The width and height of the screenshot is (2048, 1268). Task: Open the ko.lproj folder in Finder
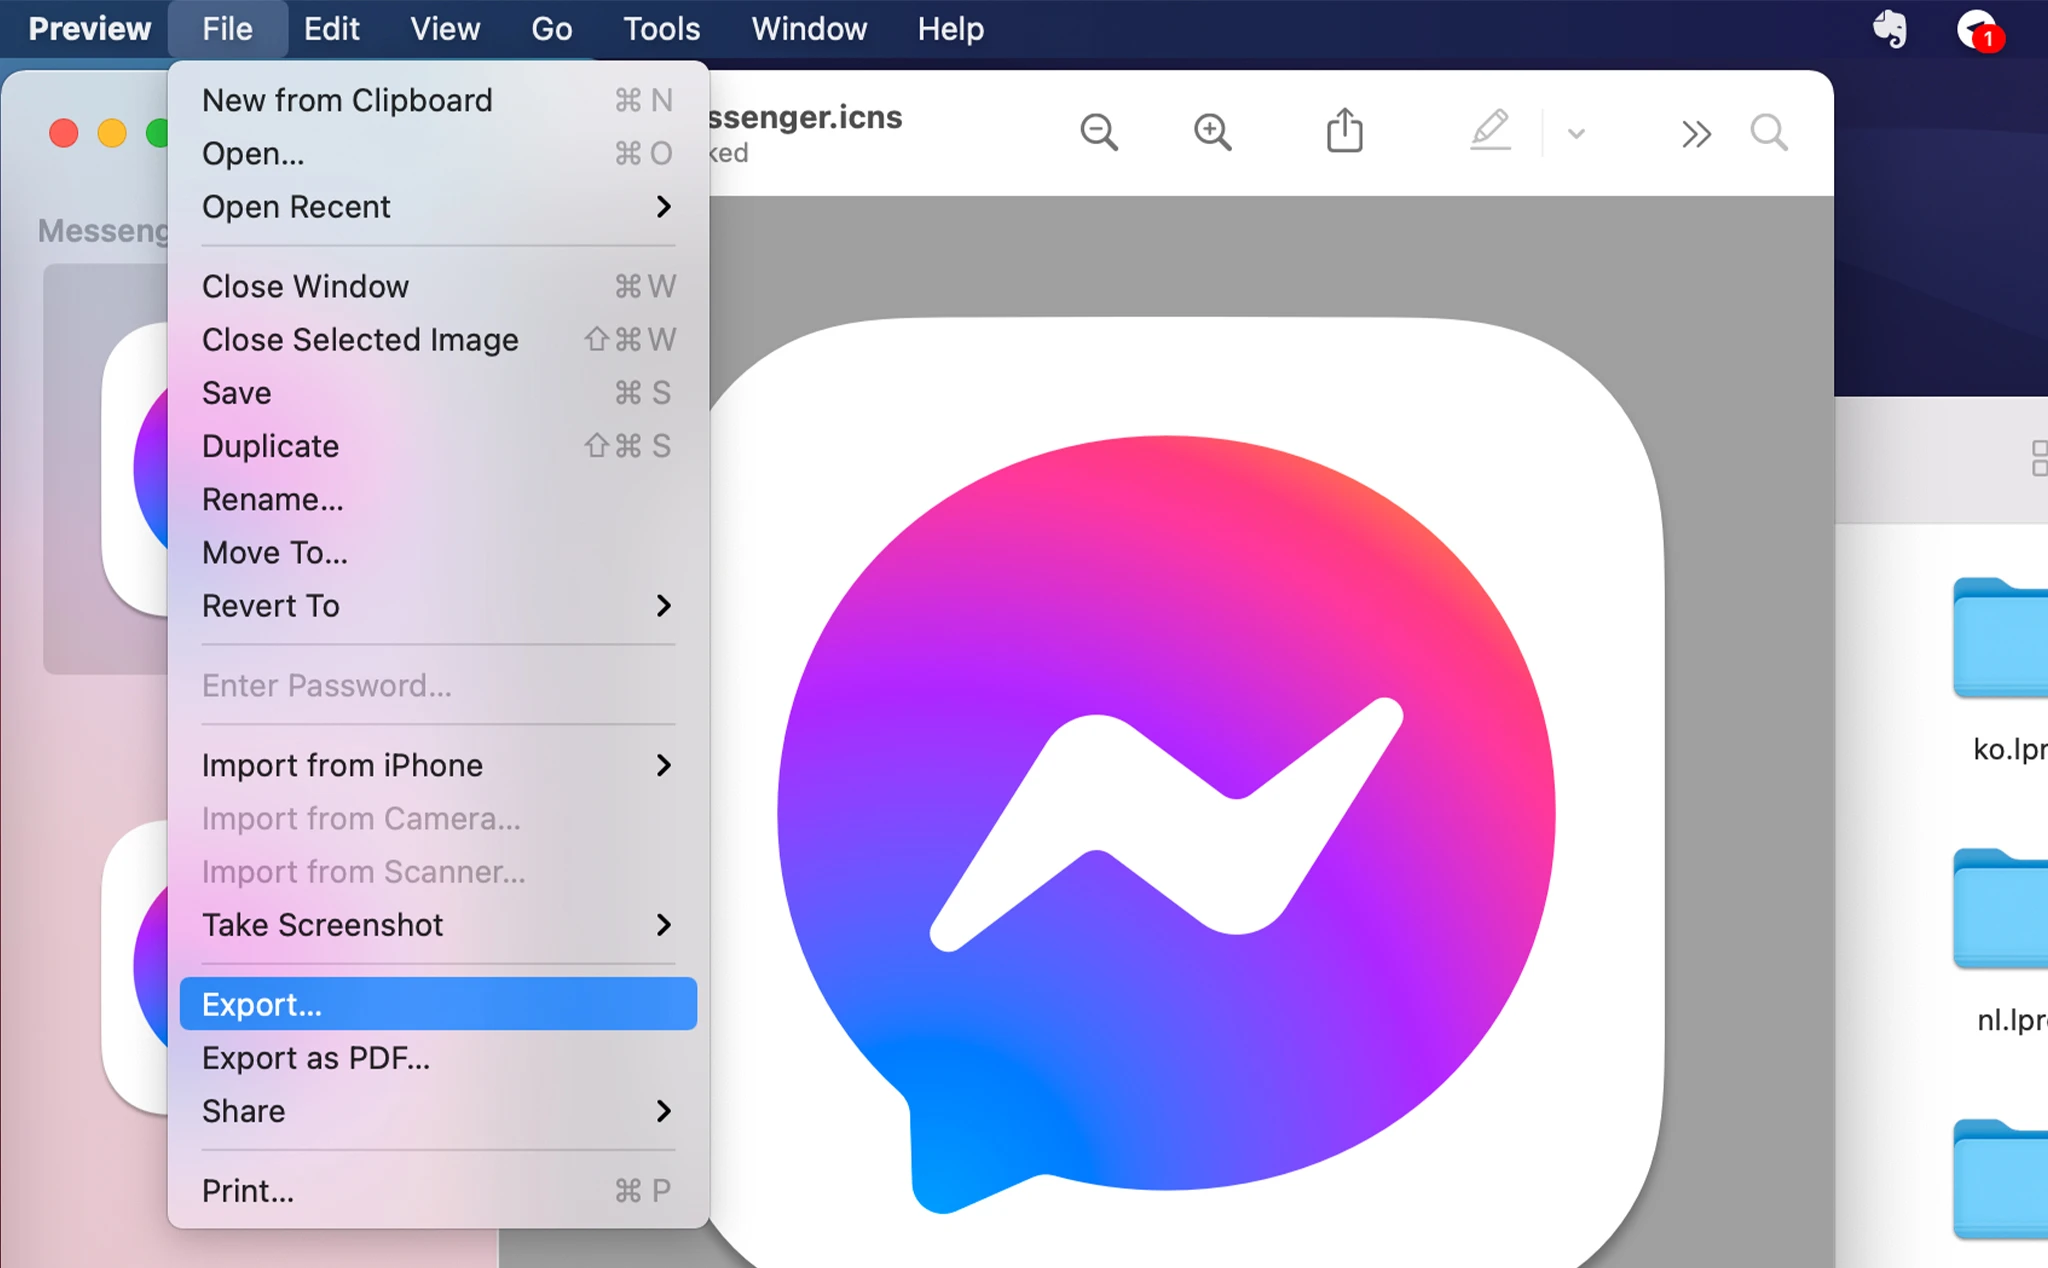[2000, 640]
